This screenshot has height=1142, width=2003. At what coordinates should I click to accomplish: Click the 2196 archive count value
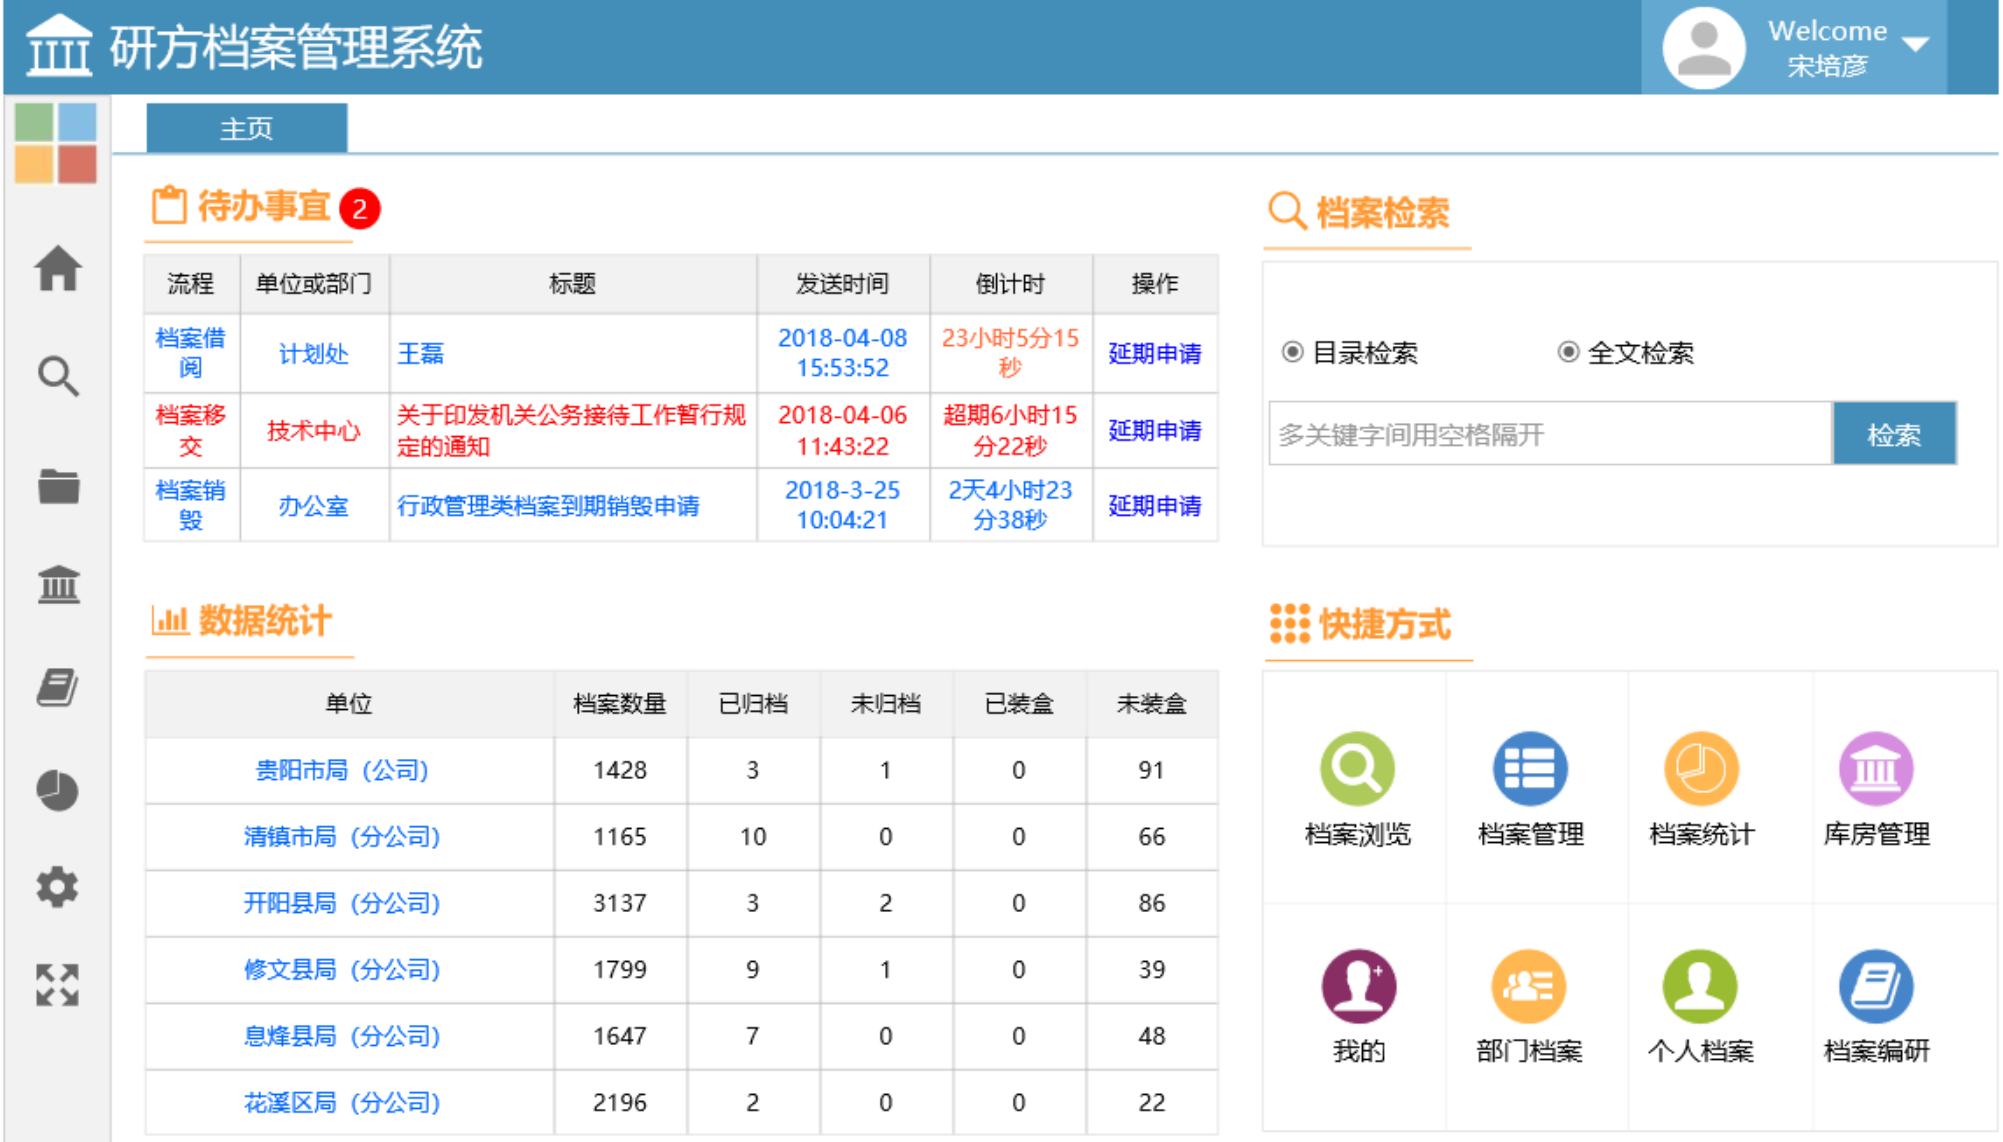[620, 1102]
